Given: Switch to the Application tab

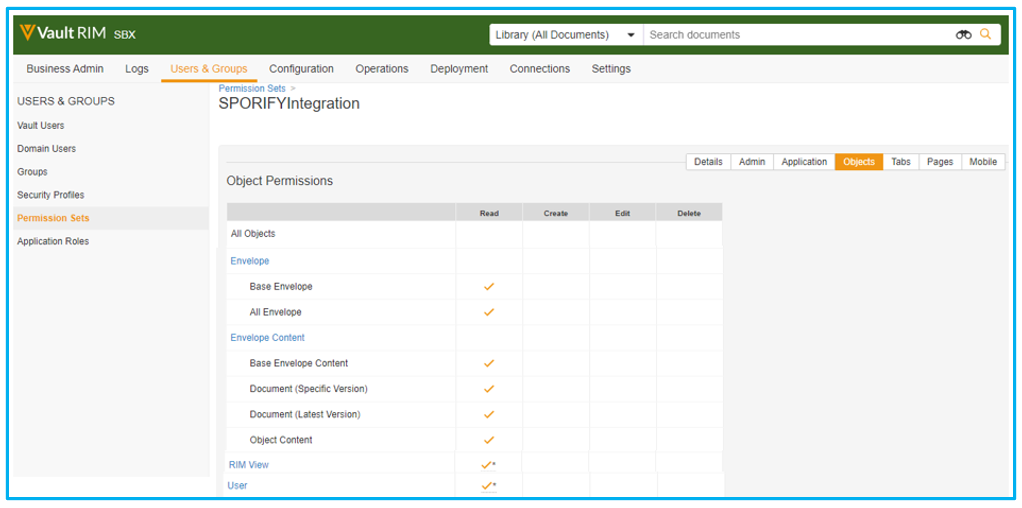Looking at the screenshot, I should coord(804,162).
